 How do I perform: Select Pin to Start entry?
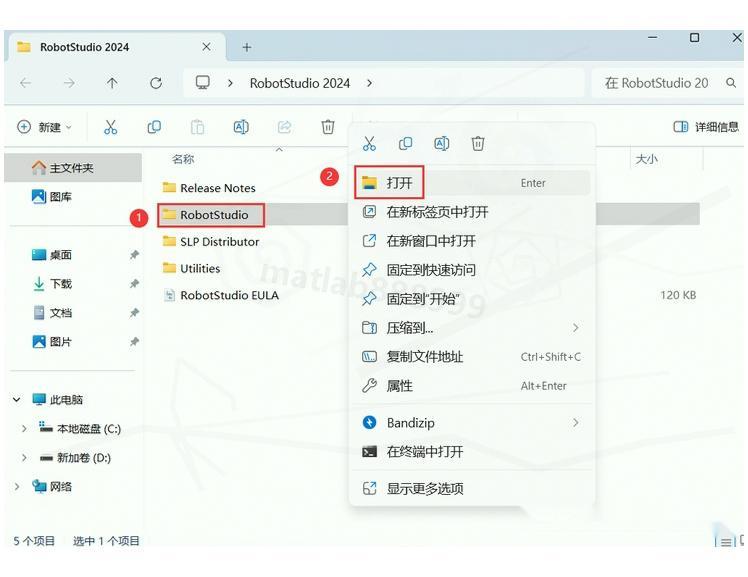pos(472,299)
